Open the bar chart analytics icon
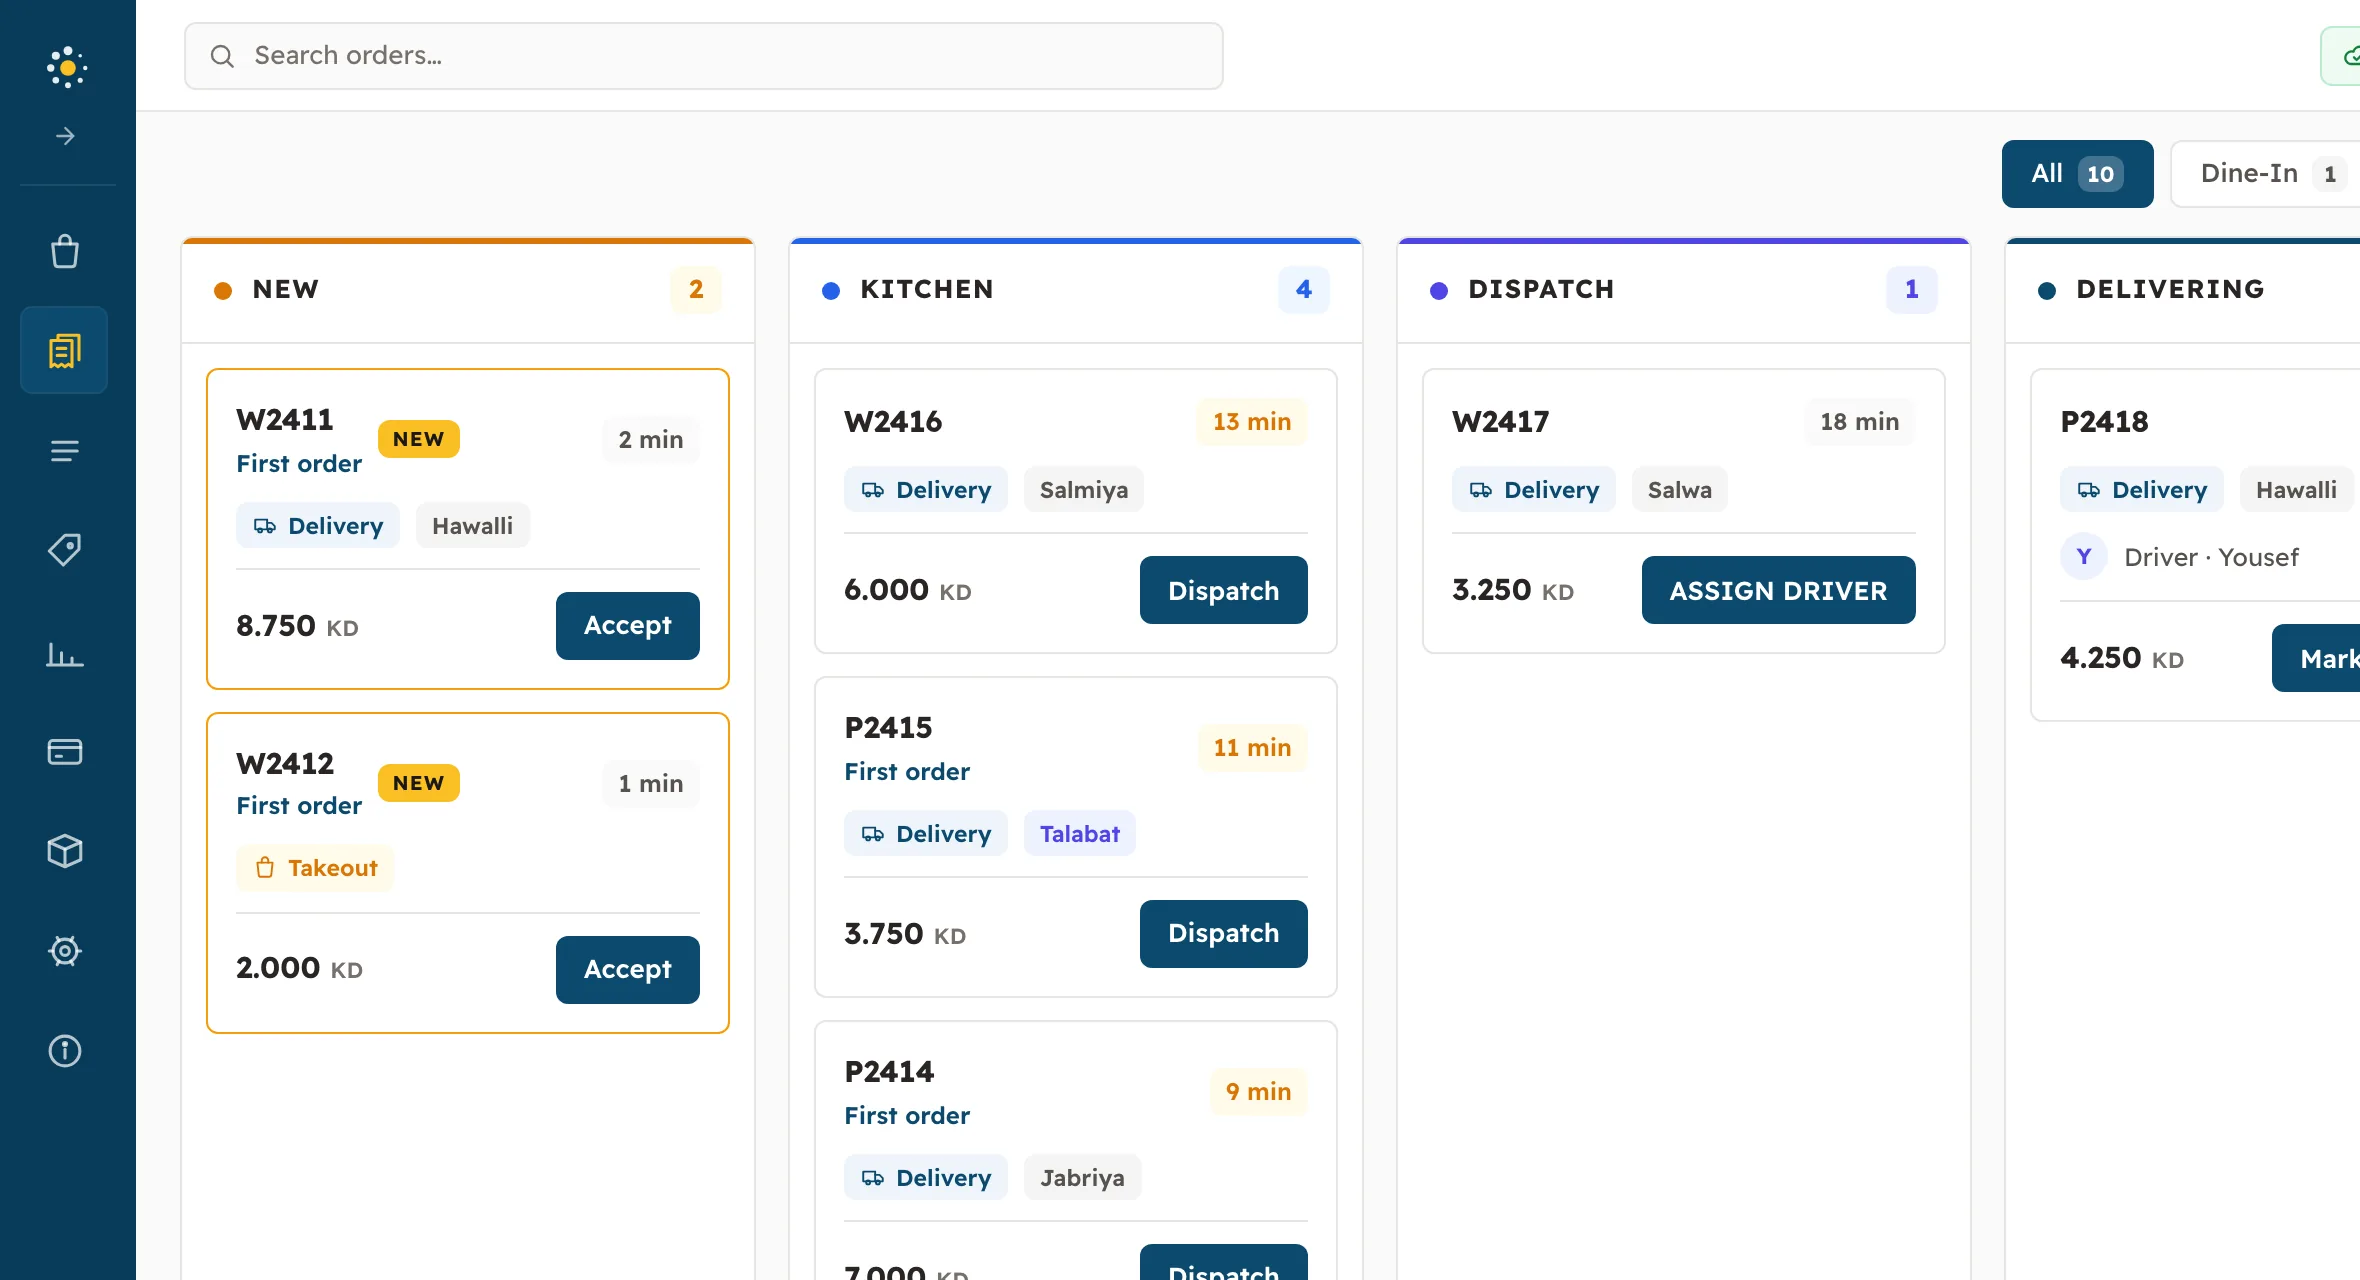 point(65,655)
